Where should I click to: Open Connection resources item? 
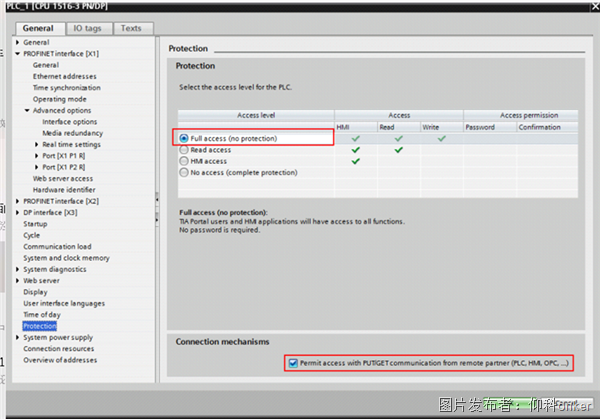59,349
